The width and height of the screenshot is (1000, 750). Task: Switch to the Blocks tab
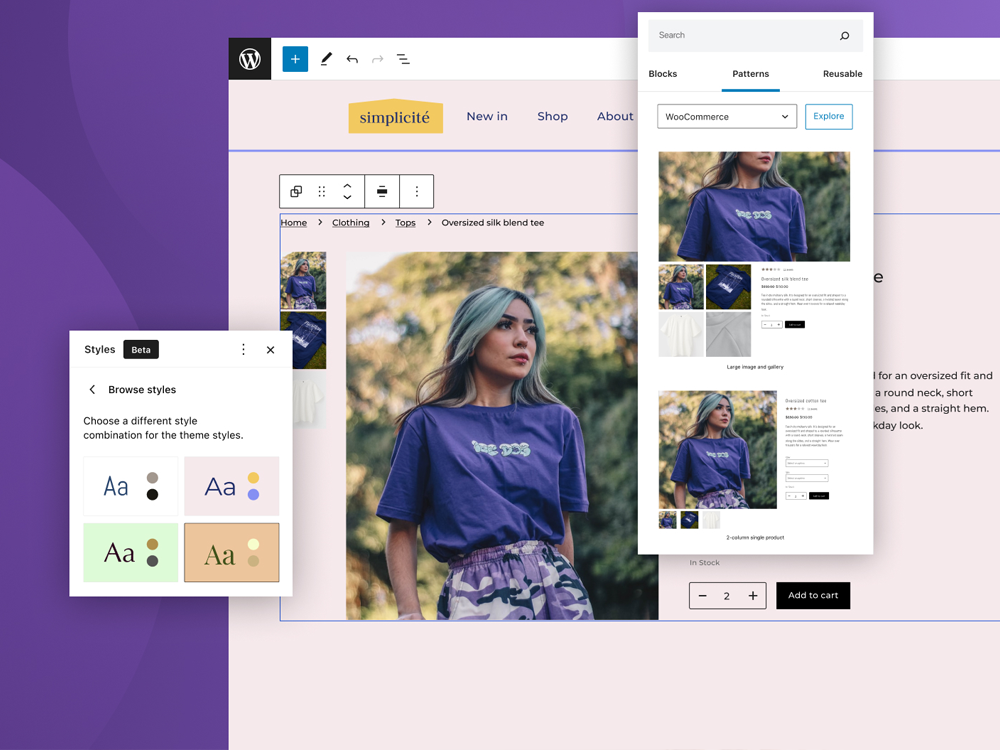[x=663, y=74]
